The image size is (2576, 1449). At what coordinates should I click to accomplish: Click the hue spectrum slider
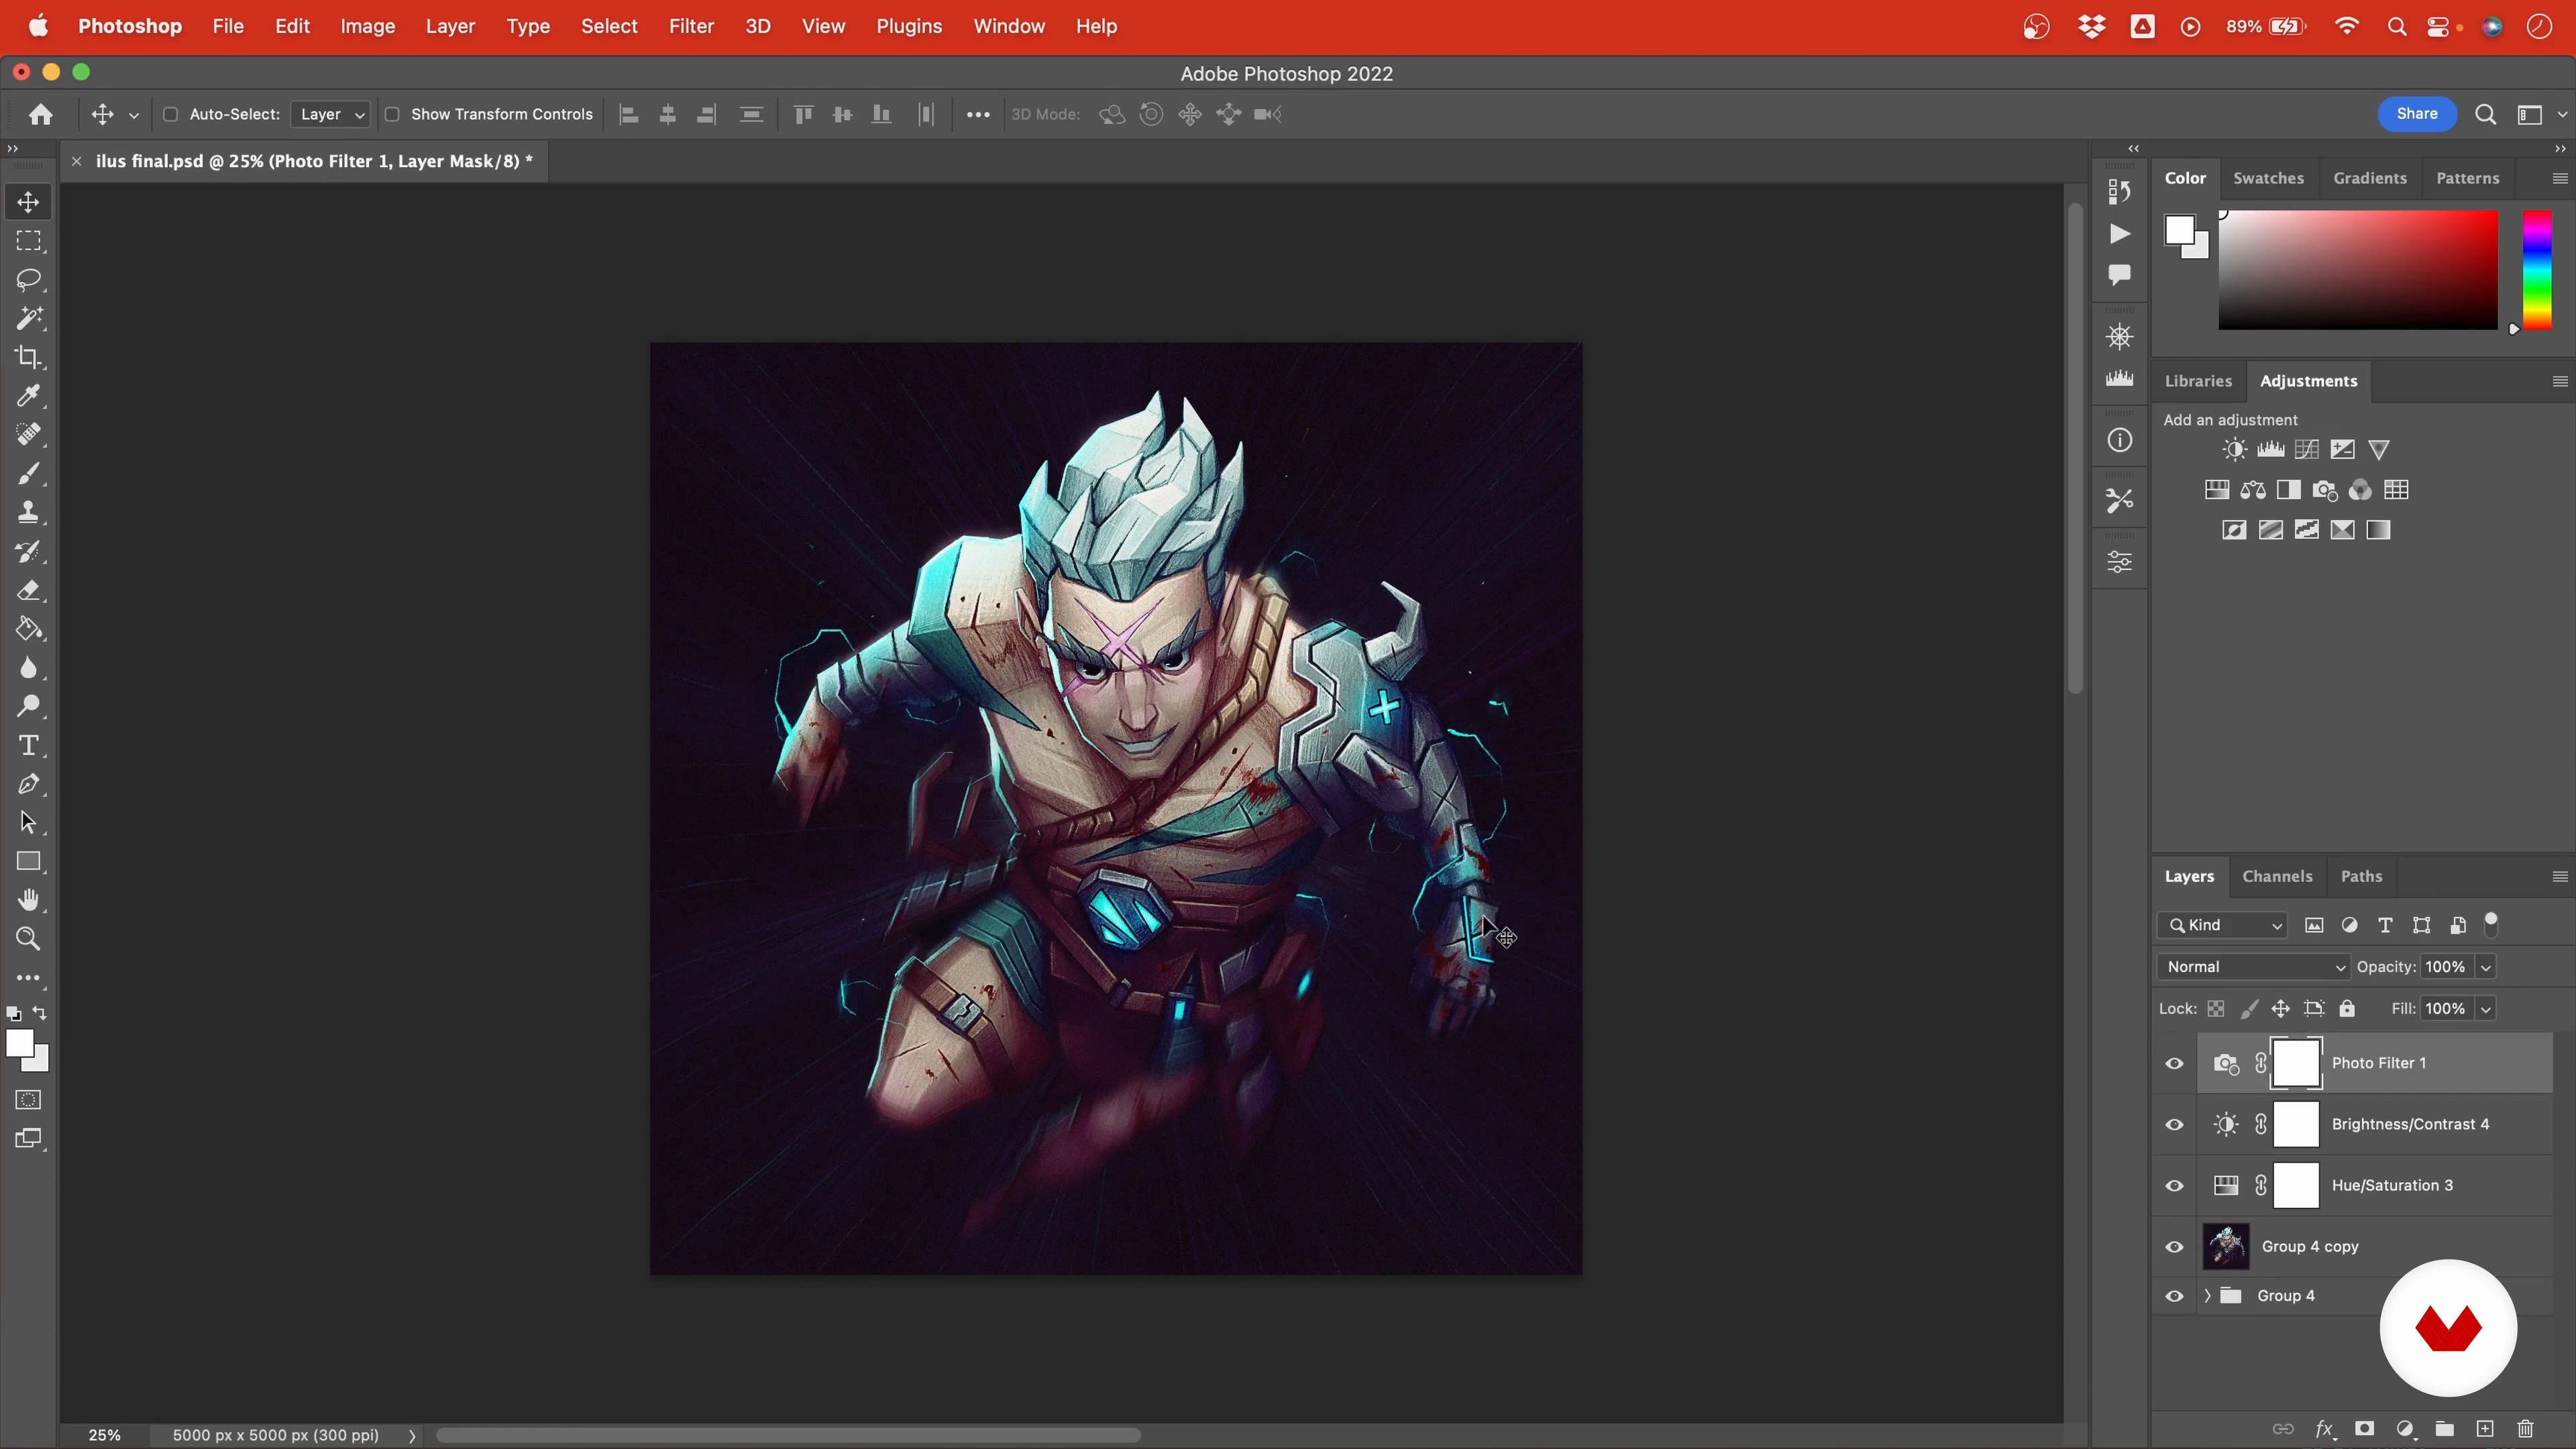(x=2536, y=270)
